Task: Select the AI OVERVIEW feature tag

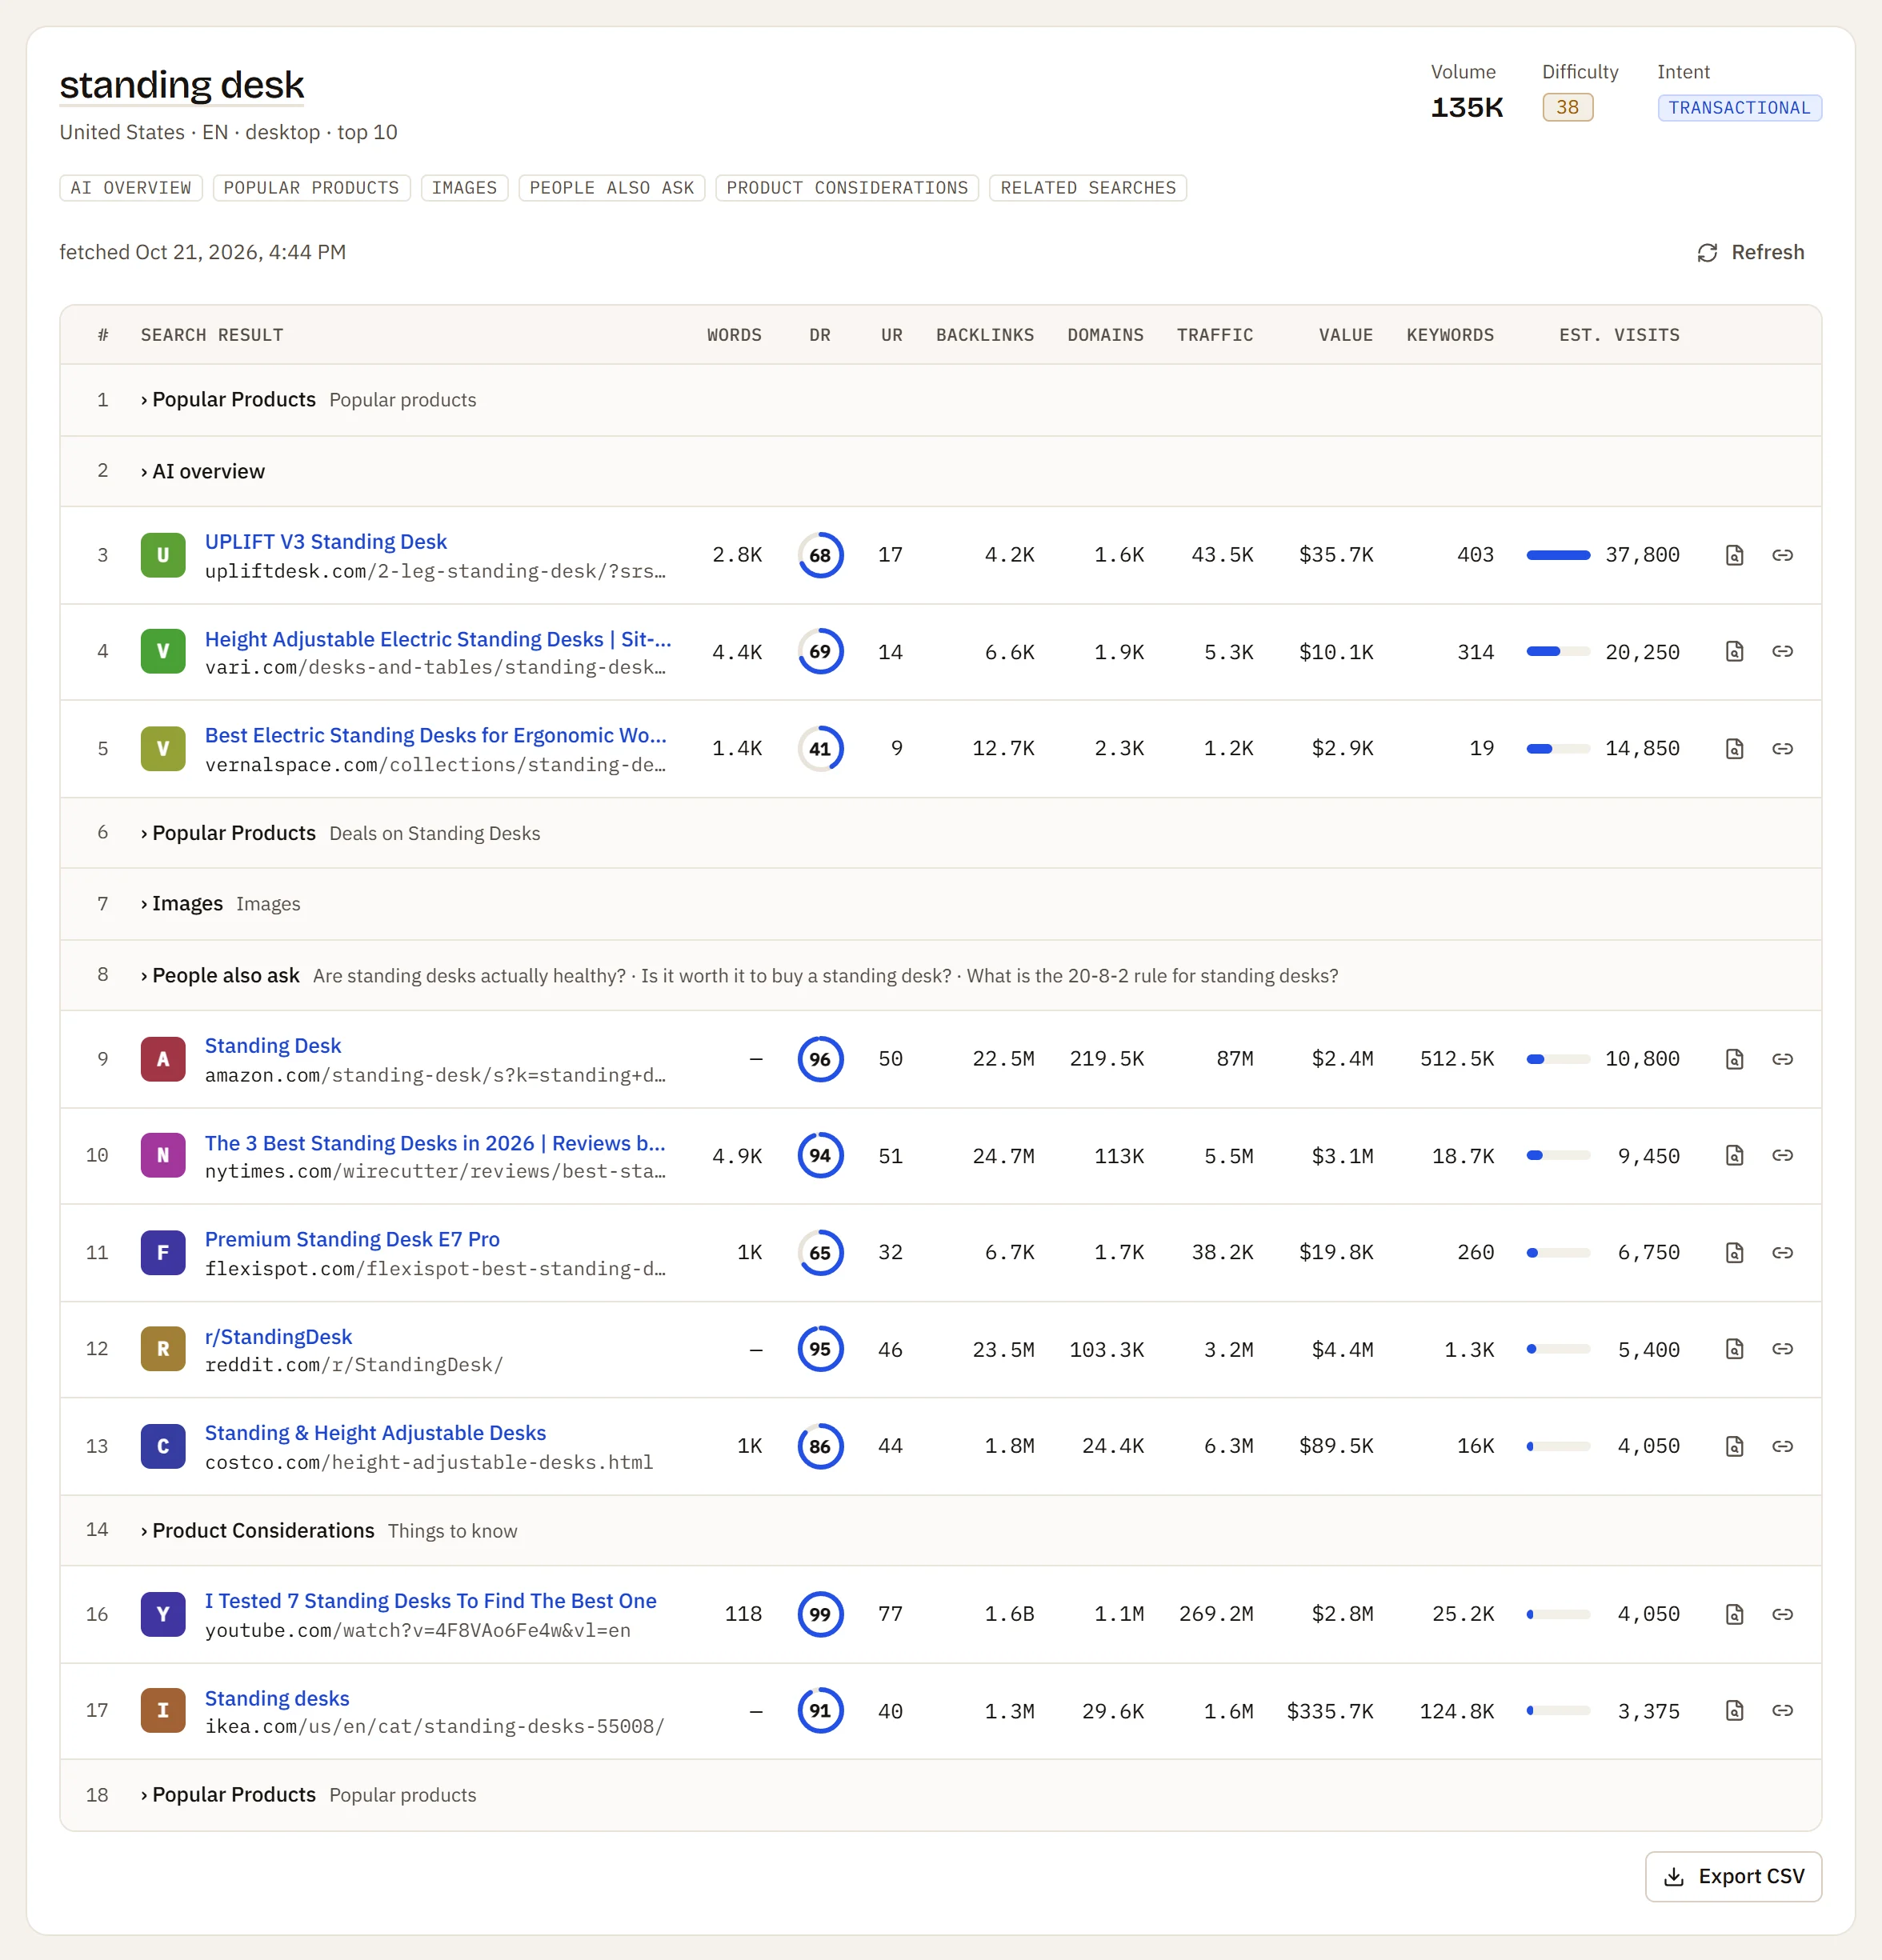Action: (131, 188)
